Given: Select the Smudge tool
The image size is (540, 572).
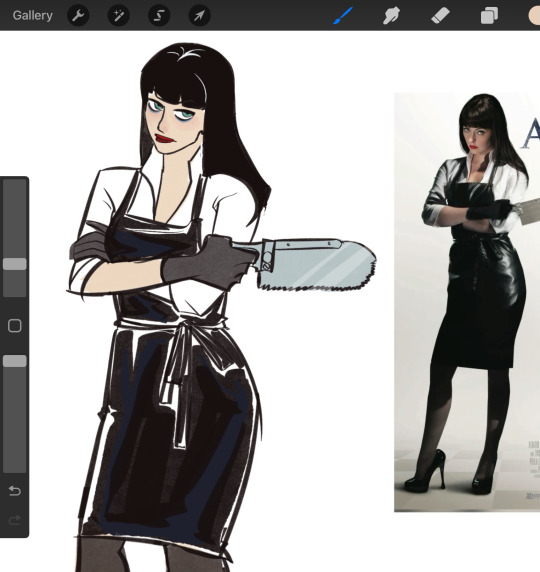Looking at the screenshot, I should point(391,16).
